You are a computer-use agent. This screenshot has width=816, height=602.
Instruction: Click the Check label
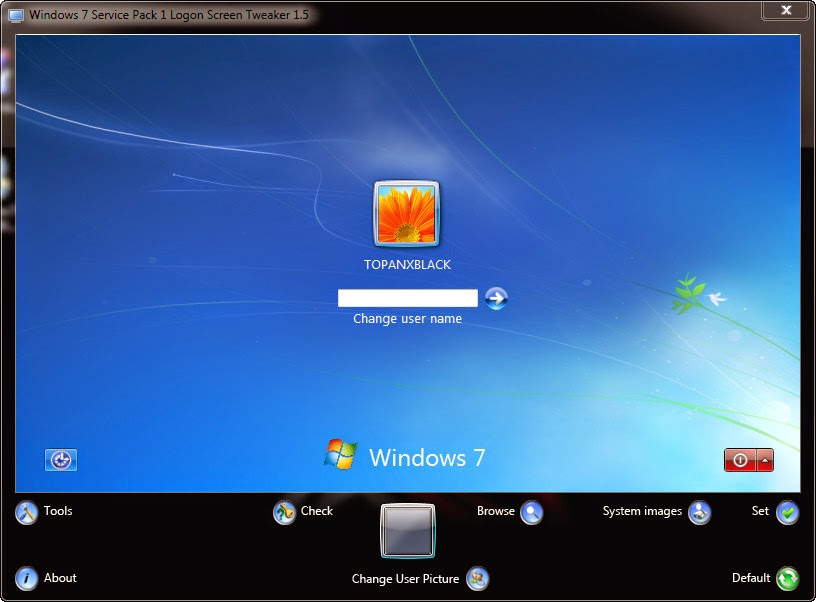317,511
